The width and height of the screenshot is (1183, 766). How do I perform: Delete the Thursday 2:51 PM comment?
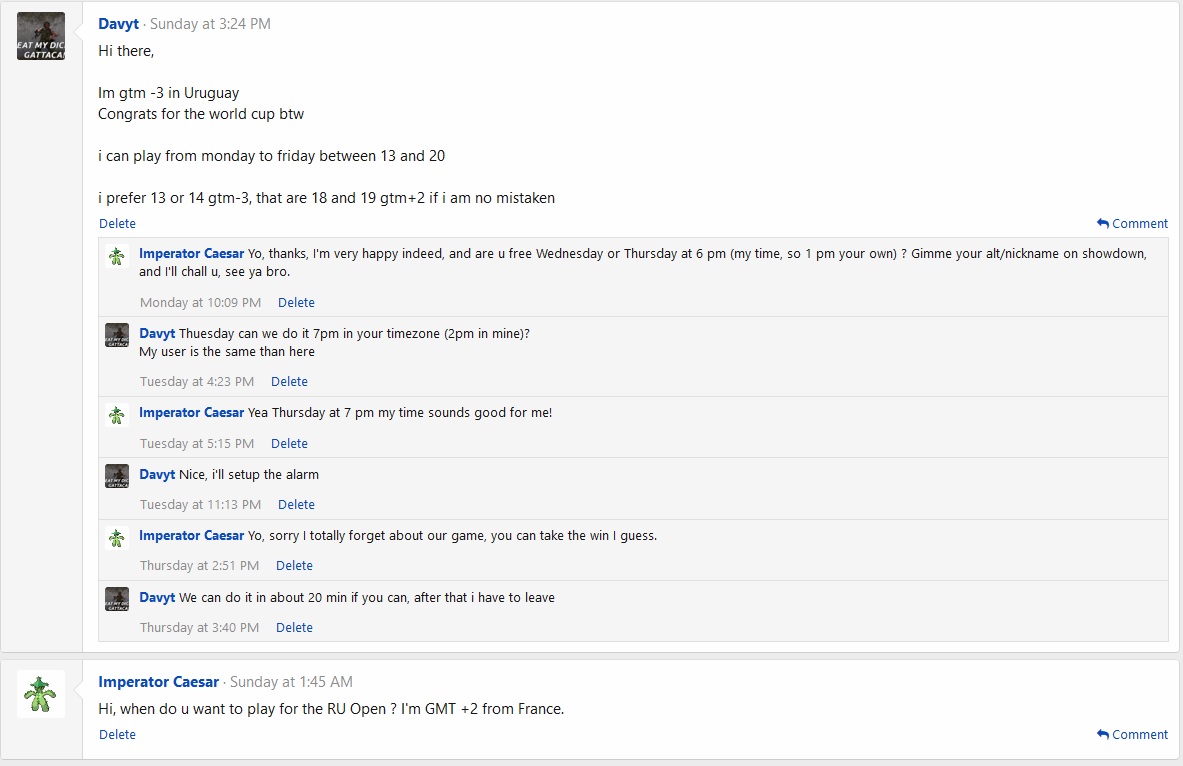tap(294, 566)
